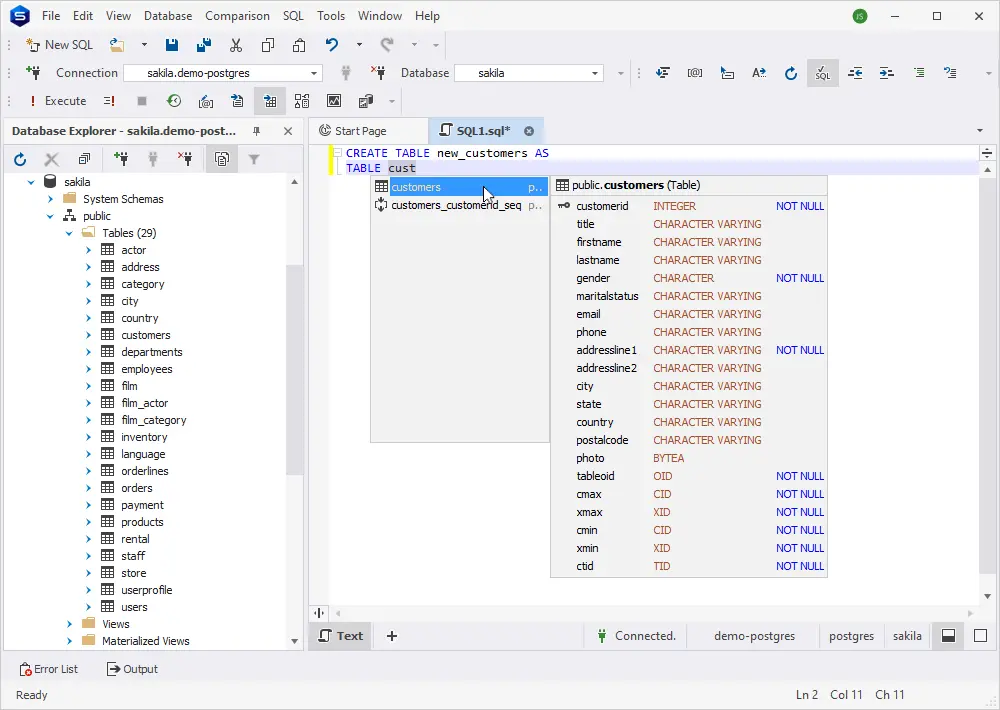
Task: Switch to the Start Page tab
Action: (360, 131)
